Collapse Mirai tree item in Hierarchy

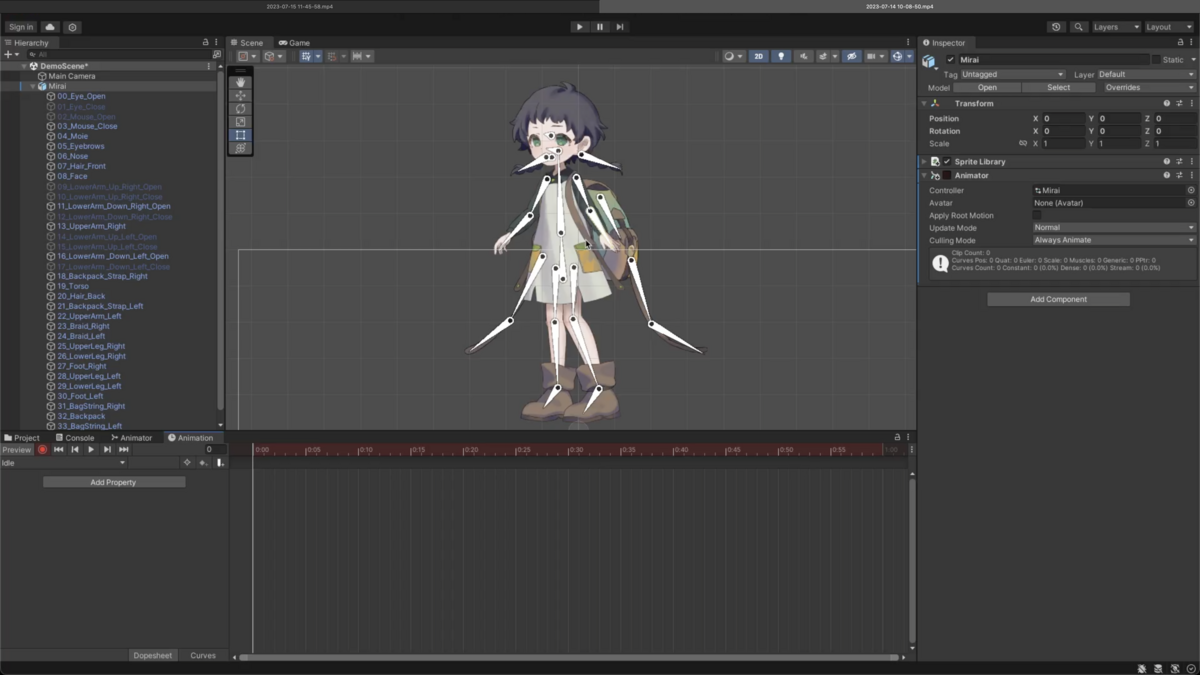(33, 86)
